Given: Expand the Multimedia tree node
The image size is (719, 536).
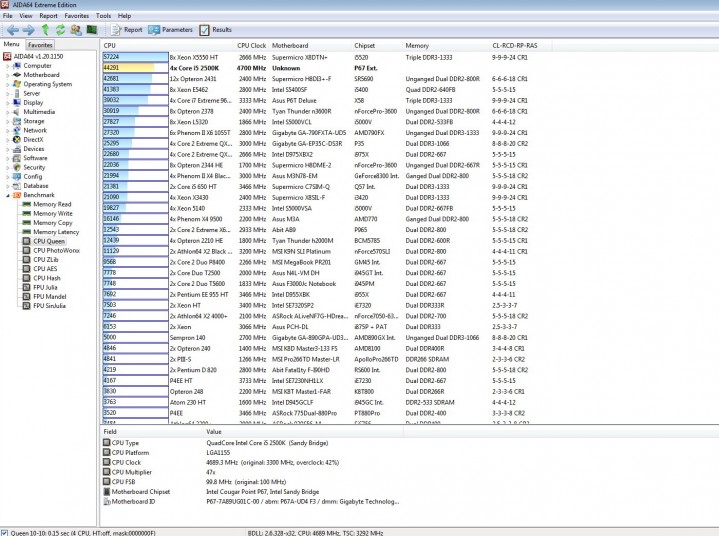Looking at the screenshot, I should [7, 112].
